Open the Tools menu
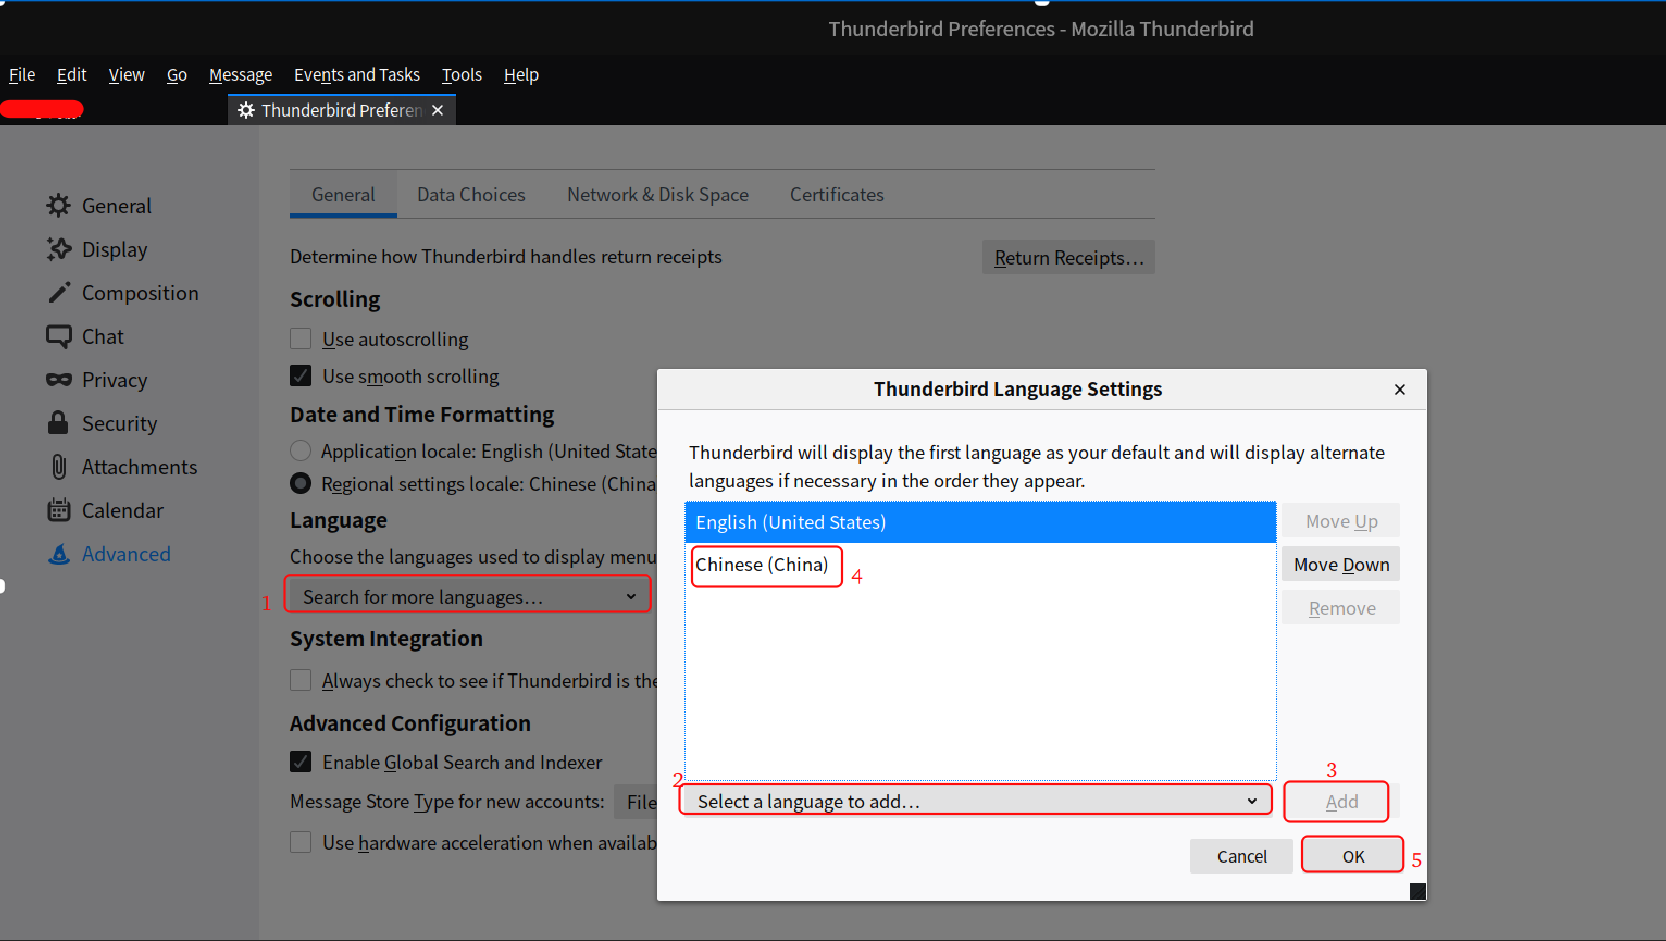The height and width of the screenshot is (941, 1666). (462, 75)
